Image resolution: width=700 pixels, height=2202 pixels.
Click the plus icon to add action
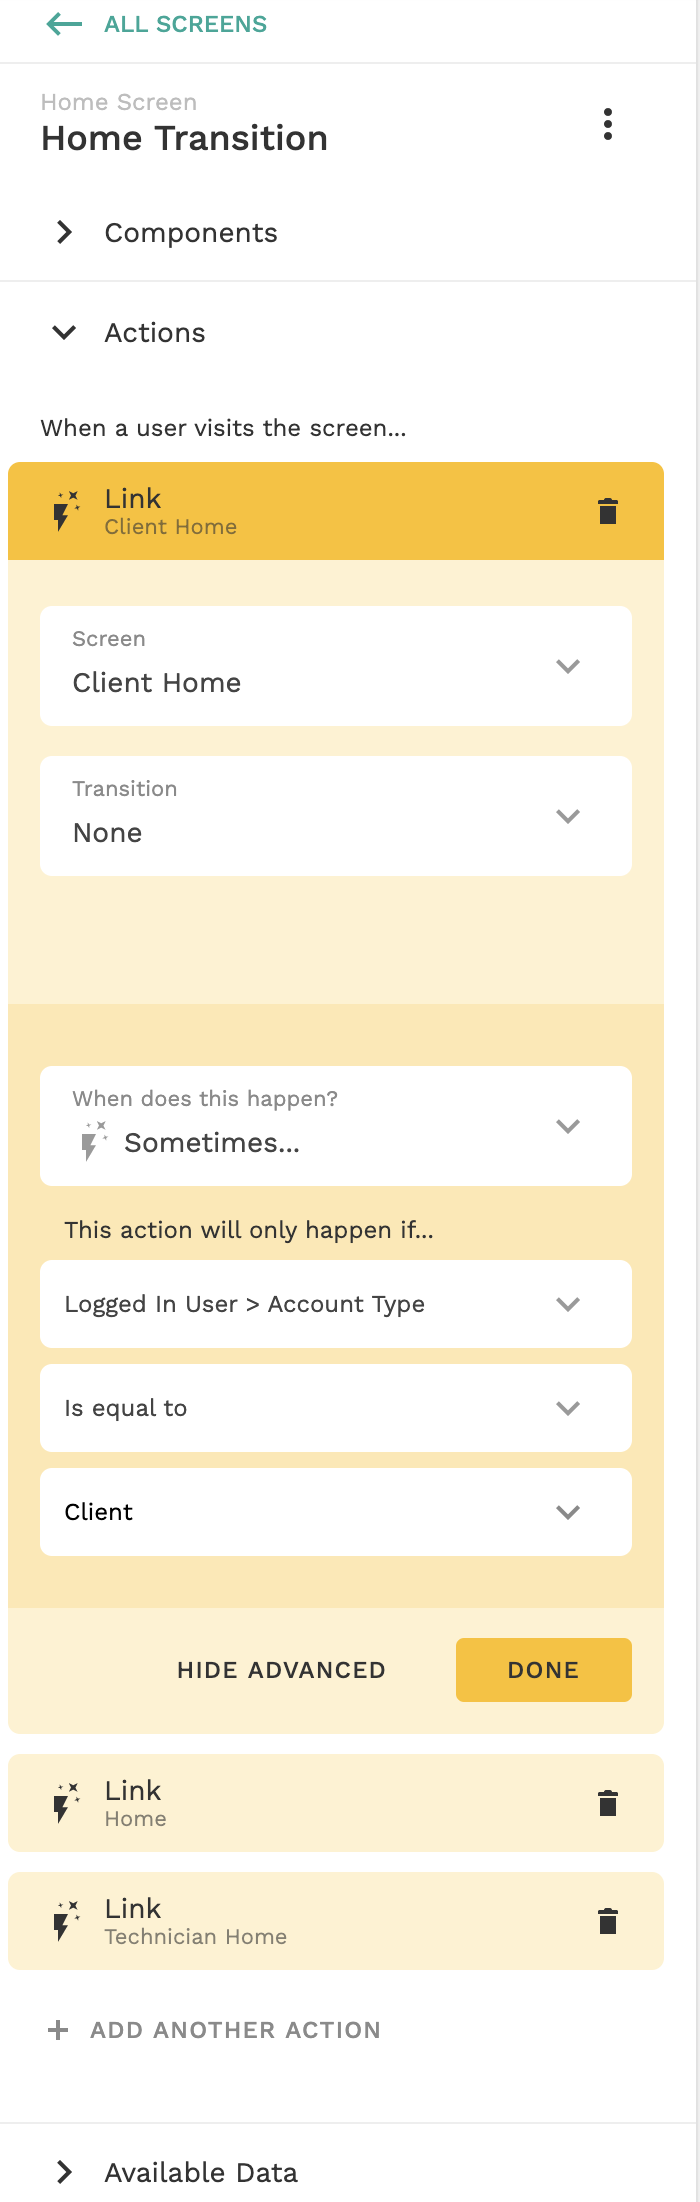(59, 2029)
